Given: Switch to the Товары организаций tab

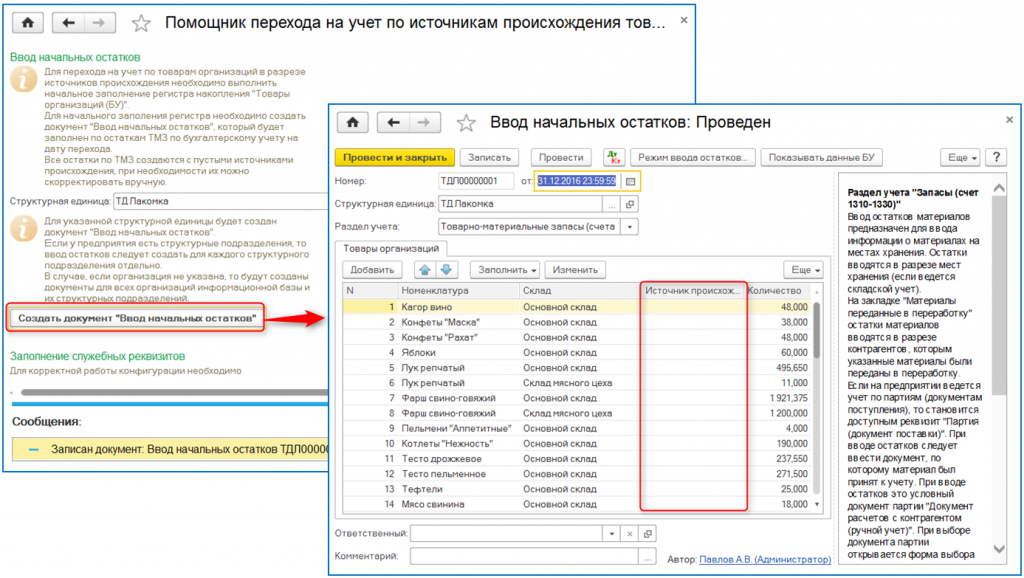Looking at the screenshot, I should tap(392, 248).
